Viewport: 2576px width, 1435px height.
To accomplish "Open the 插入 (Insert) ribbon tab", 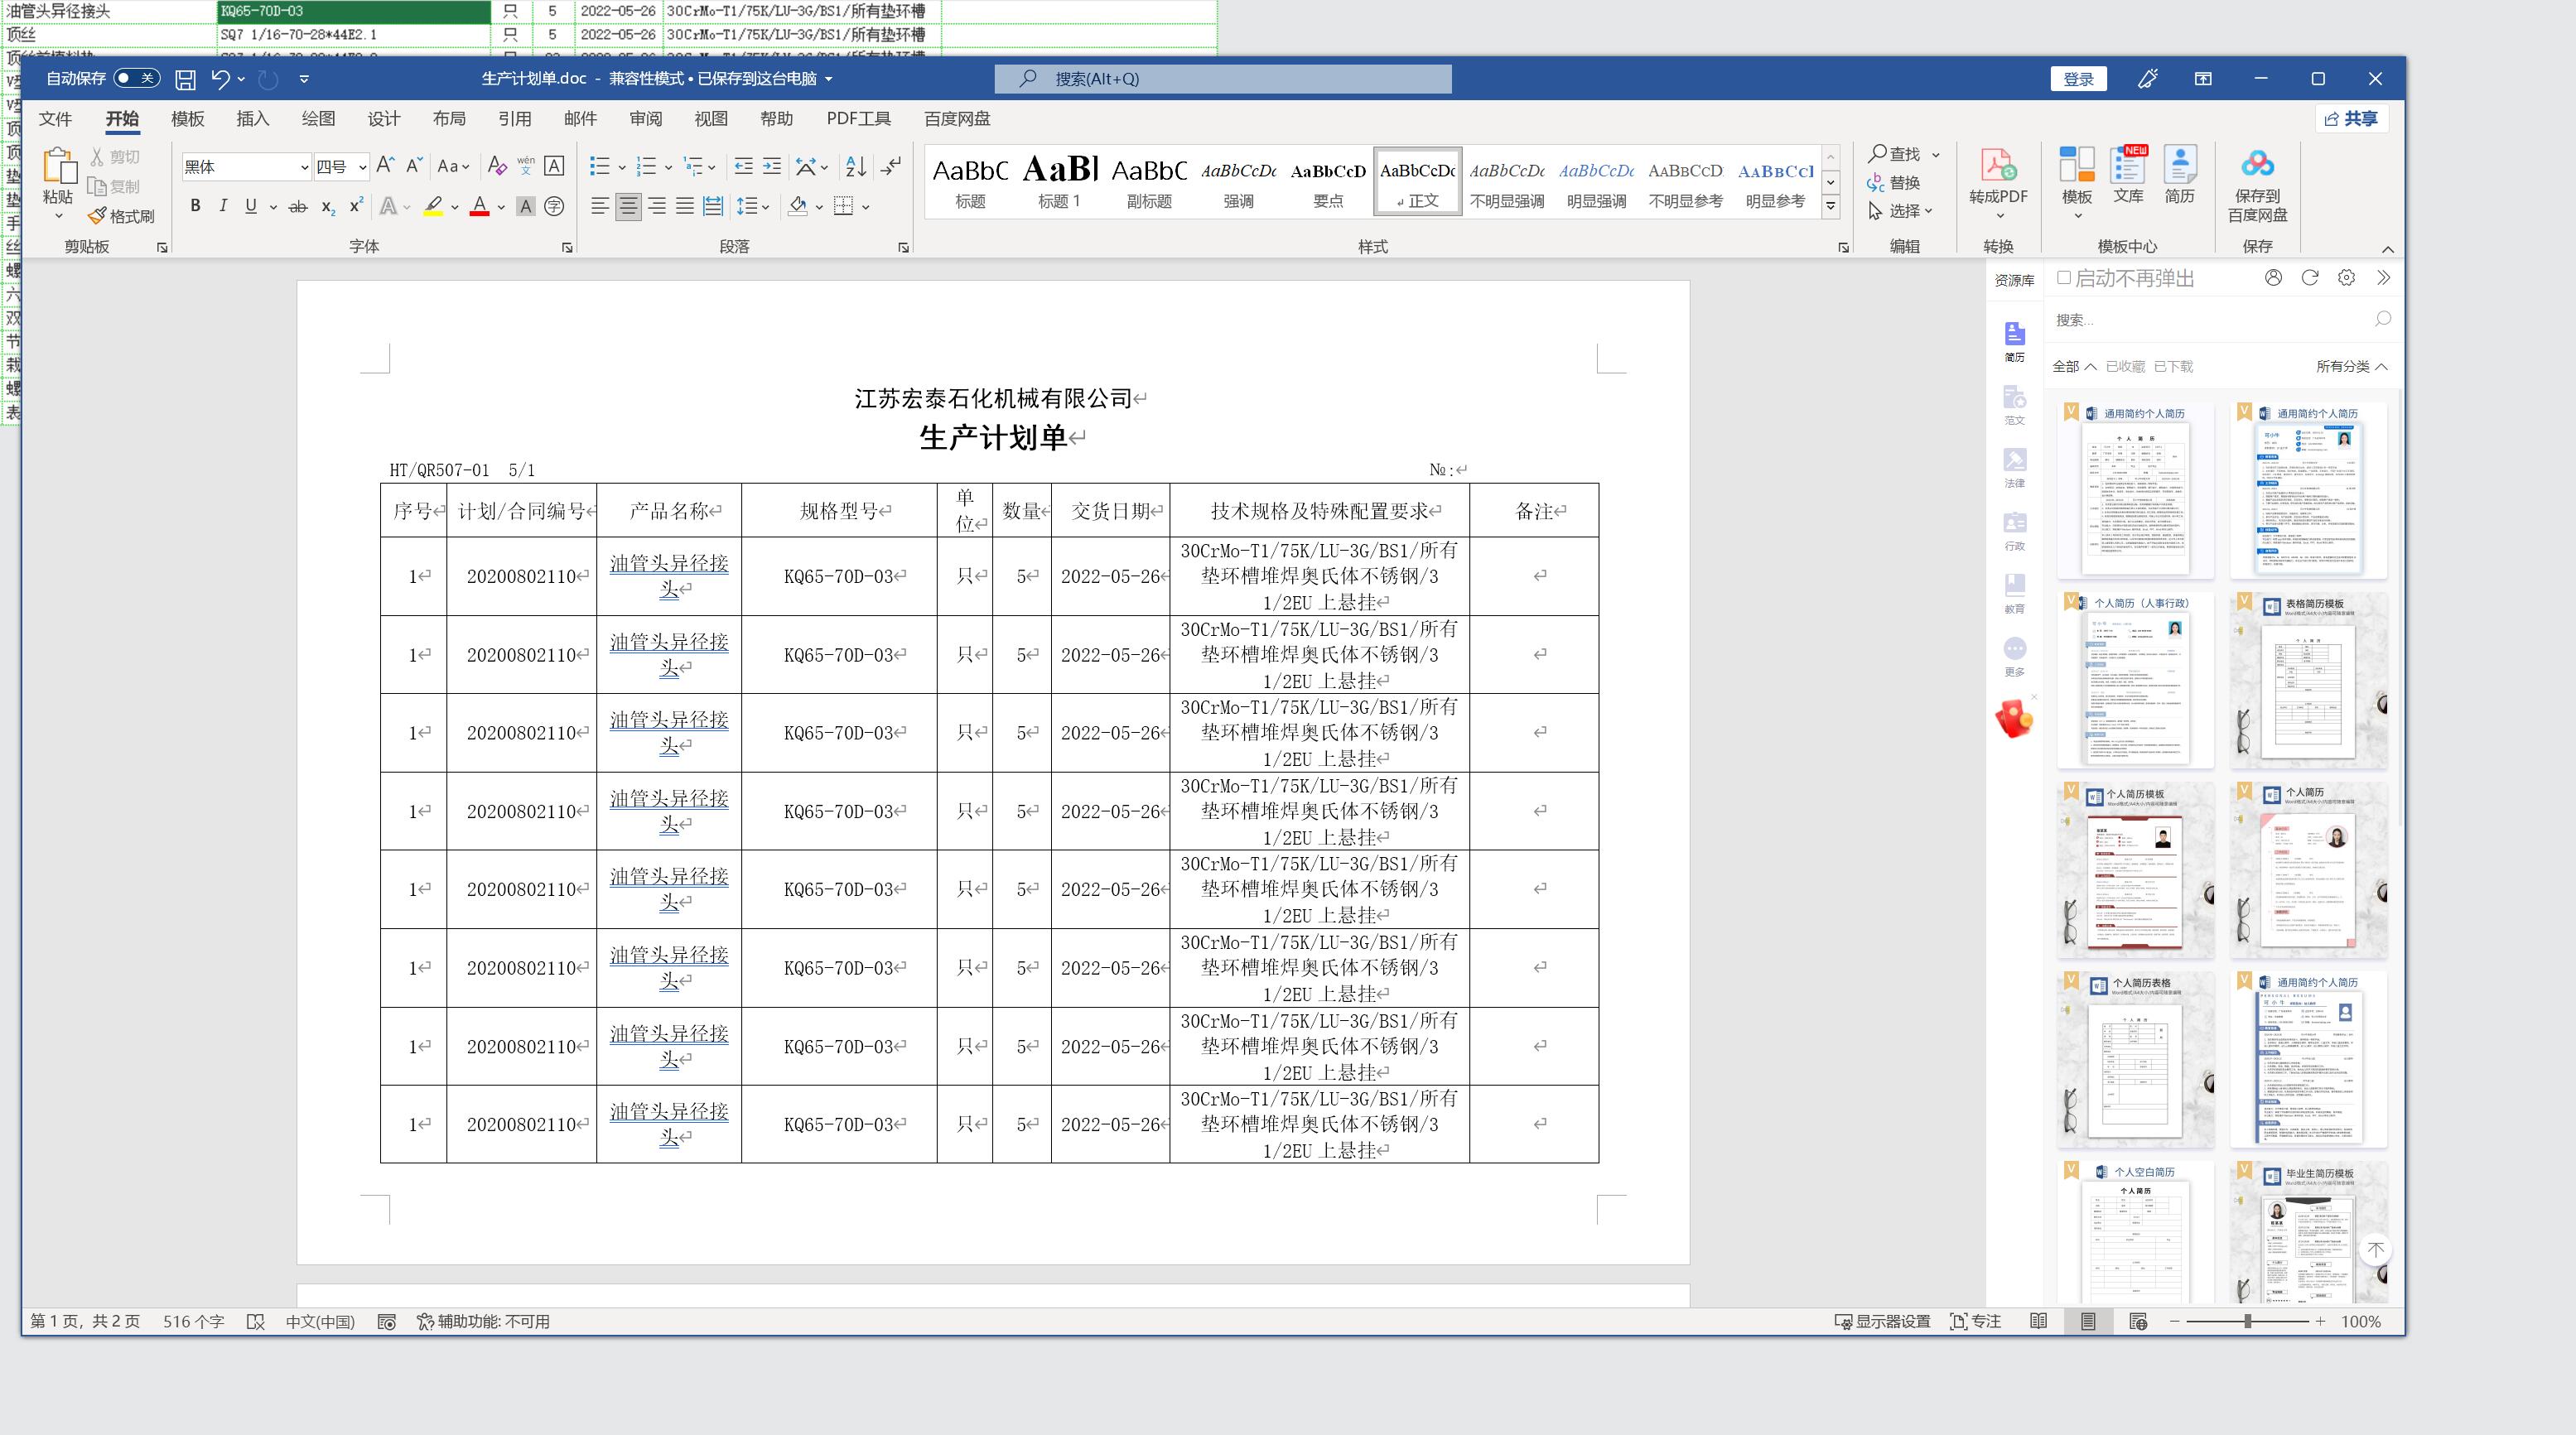I will (x=252, y=119).
